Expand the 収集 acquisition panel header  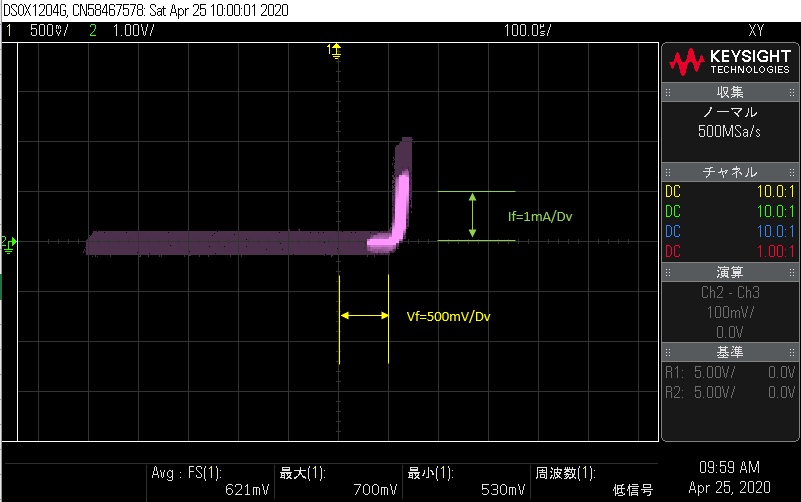pos(729,92)
